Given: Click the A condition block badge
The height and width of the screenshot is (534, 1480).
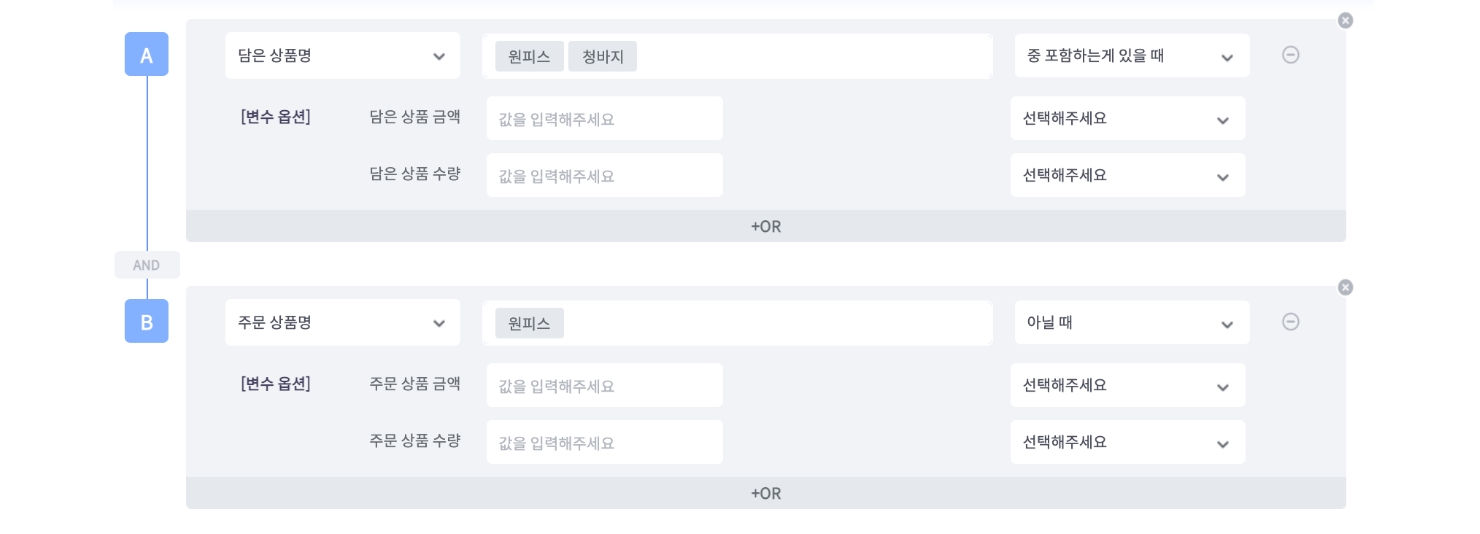Looking at the screenshot, I should pos(146,54).
